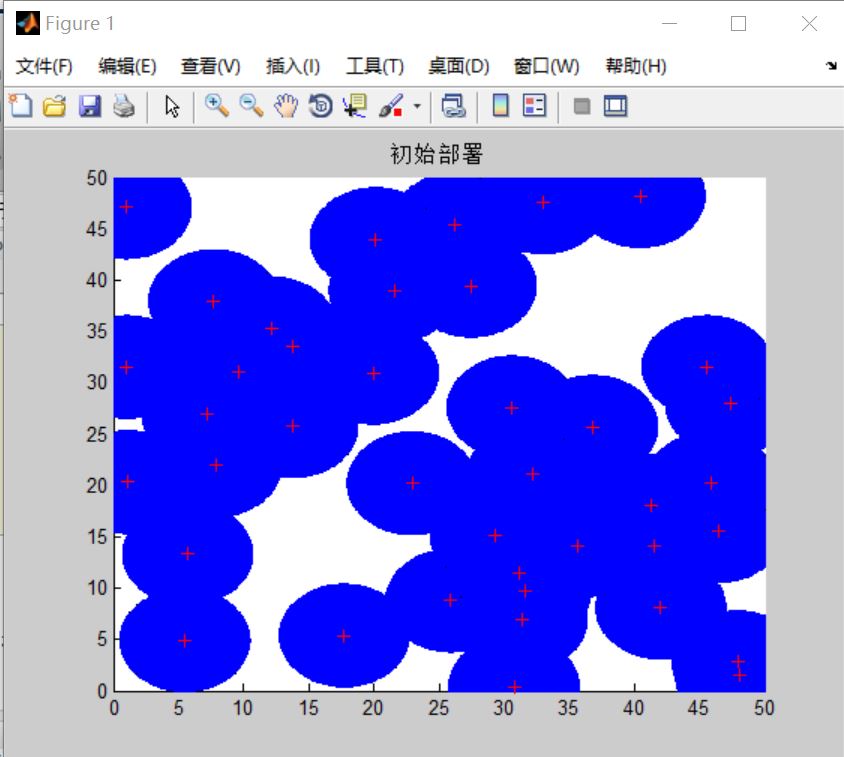Maximize the Figure 1 window
This screenshot has height=757, width=844.
(x=738, y=24)
